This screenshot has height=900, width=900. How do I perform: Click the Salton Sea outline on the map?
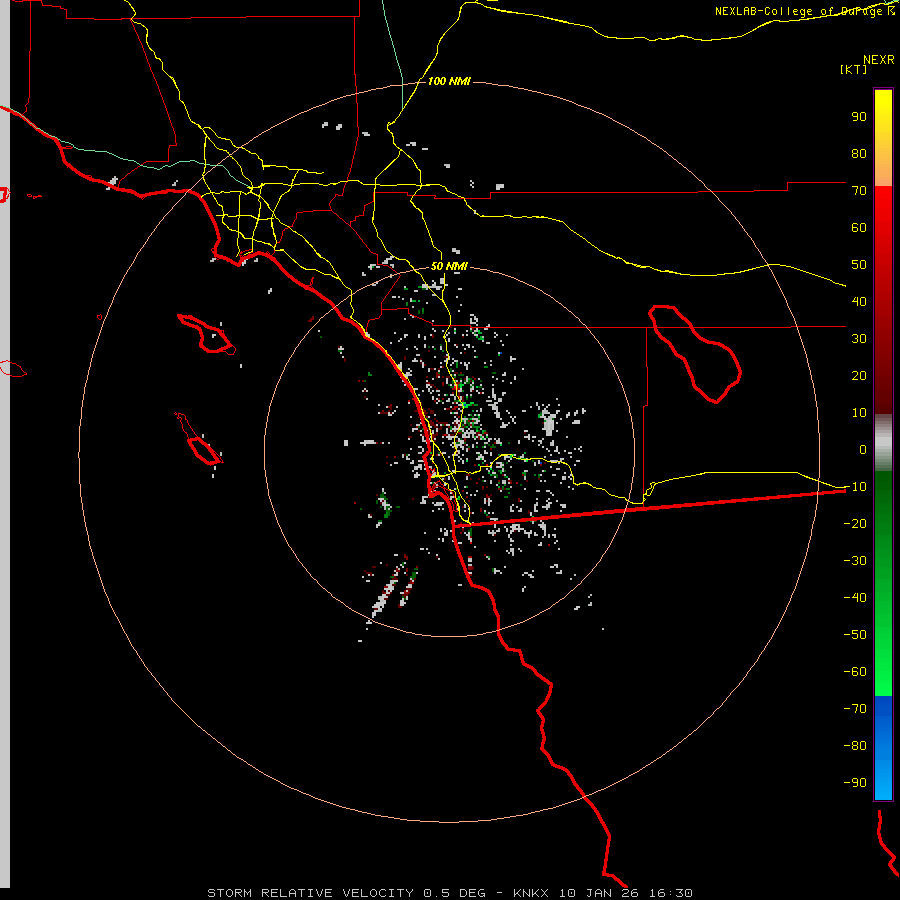[x=695, y=354]
